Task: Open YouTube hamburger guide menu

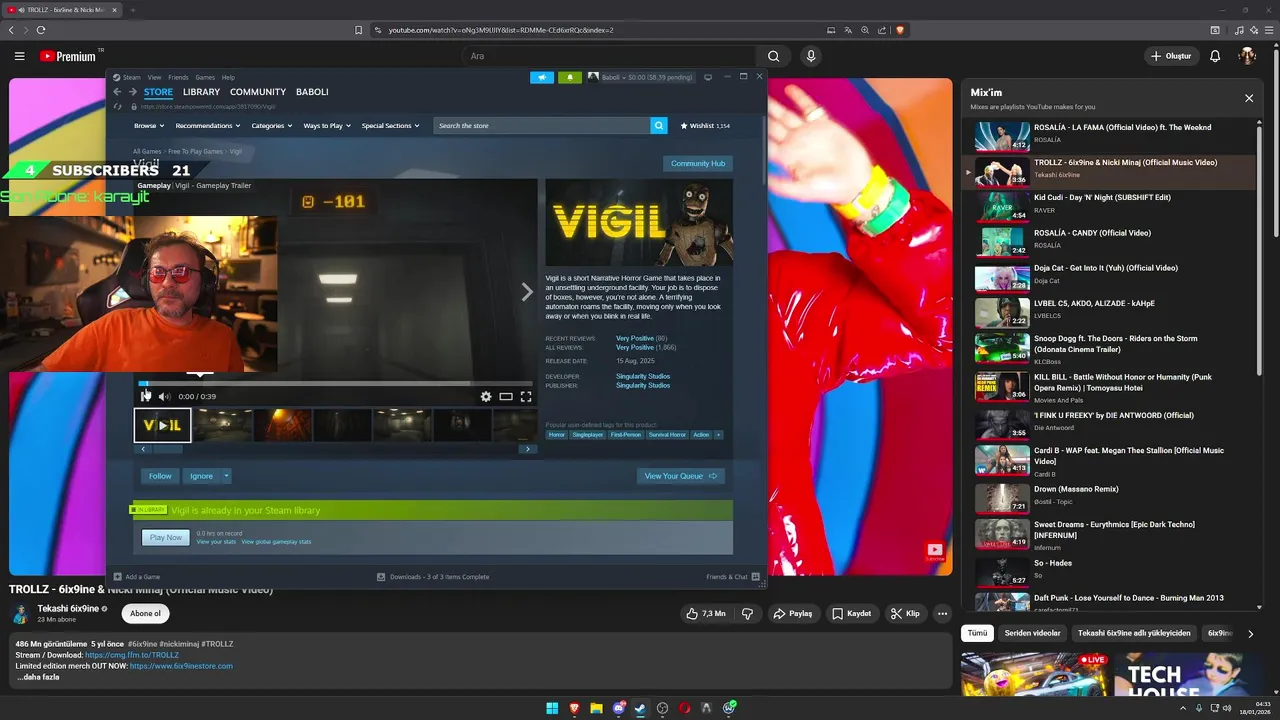Action: tap(19, 56)
